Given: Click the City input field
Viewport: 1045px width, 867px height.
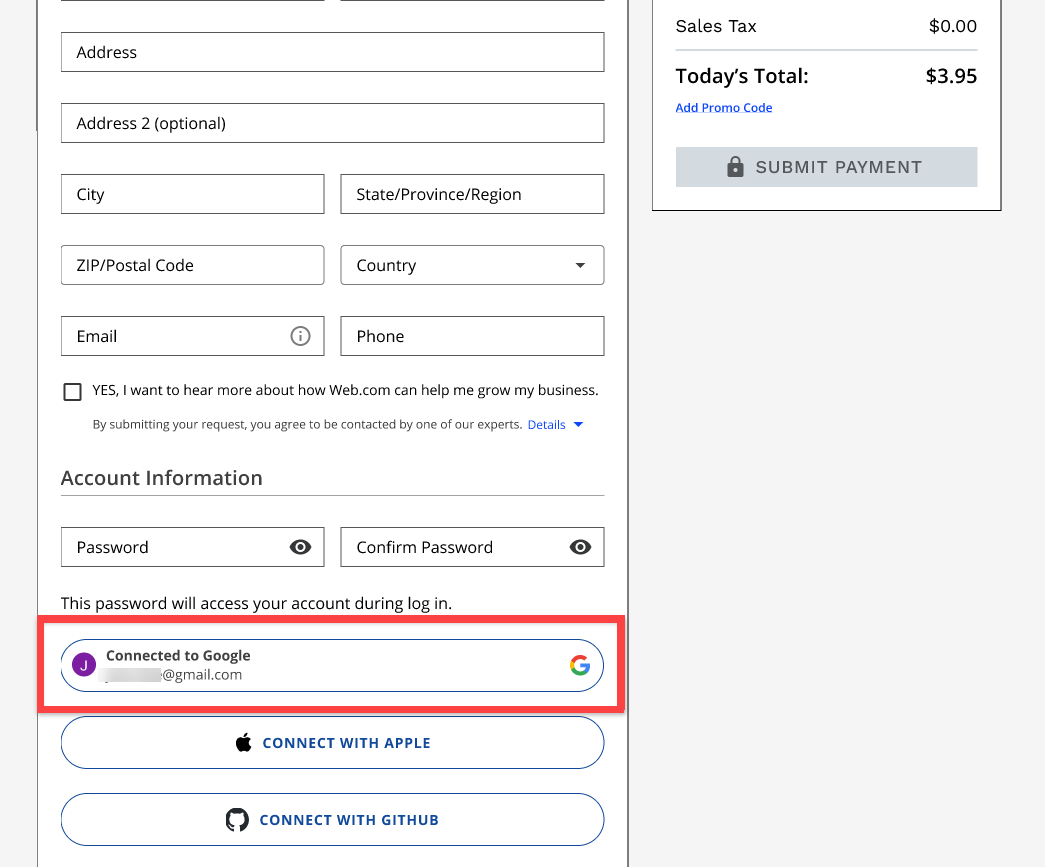Looking at the screenshot, I should (192, 194).
